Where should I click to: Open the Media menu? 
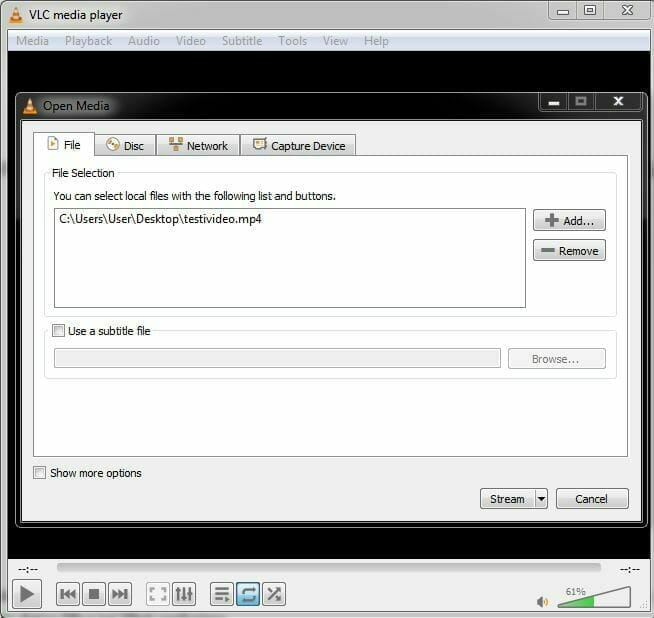pyautogui.click(x=33, y=41)
